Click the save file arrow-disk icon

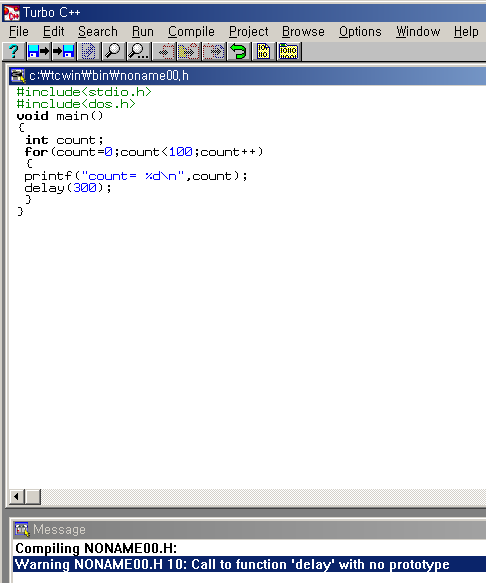click(x=63, y=51)
